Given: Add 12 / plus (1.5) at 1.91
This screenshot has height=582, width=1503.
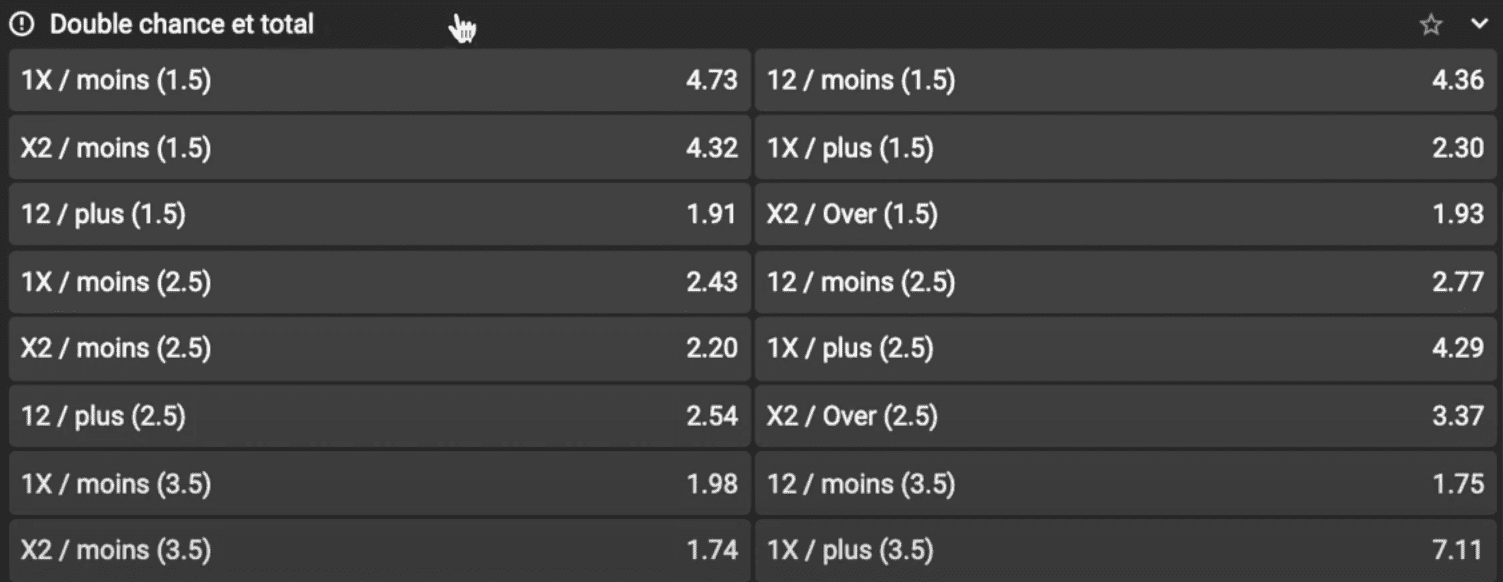Looking at the screenshot, I should pyautogui.click(x=379, y=214).
